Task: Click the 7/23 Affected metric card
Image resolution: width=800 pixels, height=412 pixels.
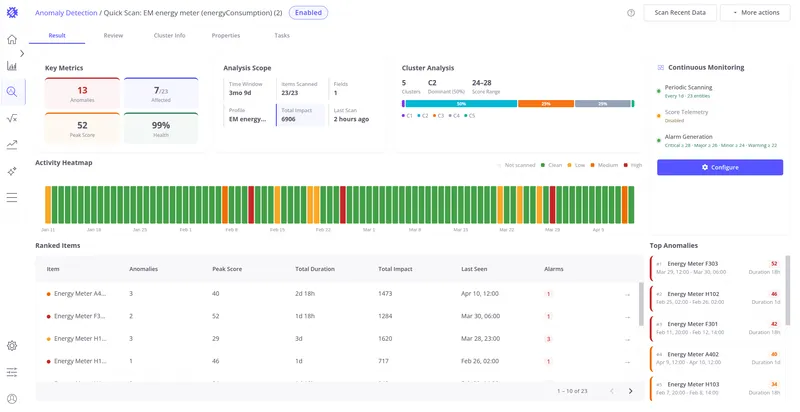Action: click(161, 94)
